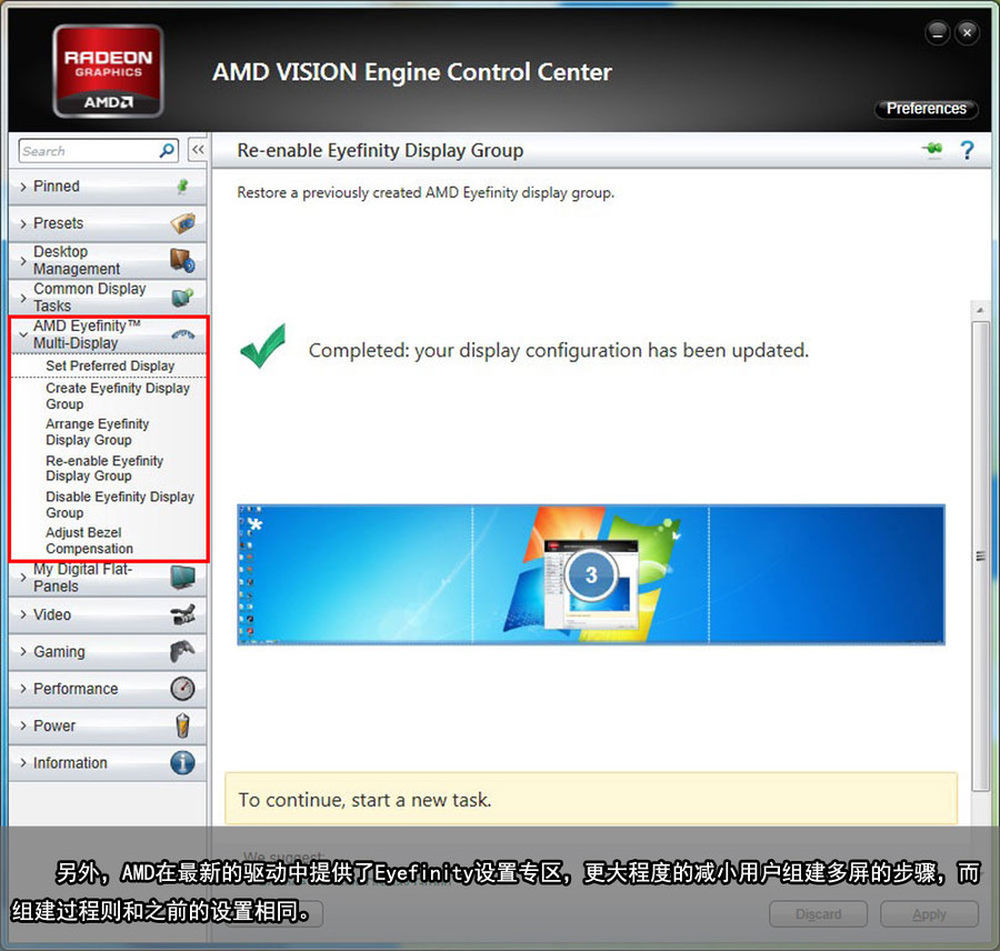
Task: Click the Radeon Graphics AMD logo
Action: (108, 71)
